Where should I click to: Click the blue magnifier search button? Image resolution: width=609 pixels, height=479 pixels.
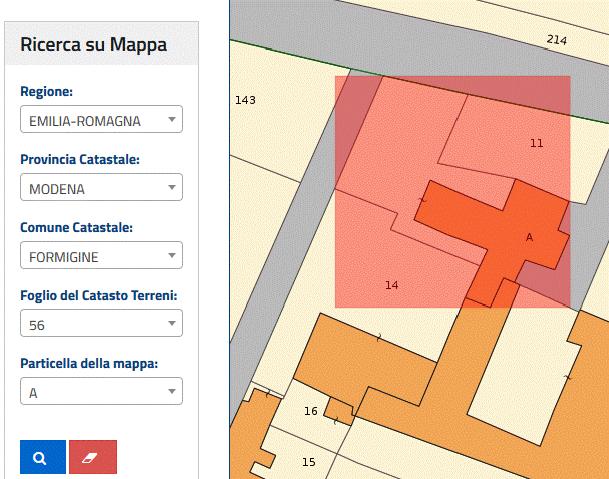tap(43, 457)
